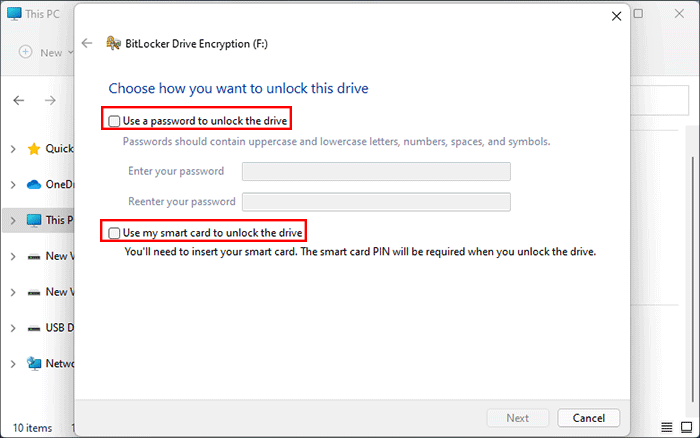Expand the This PC tree node
Viewport: 700px width, 438px height.
click(12, 220)
